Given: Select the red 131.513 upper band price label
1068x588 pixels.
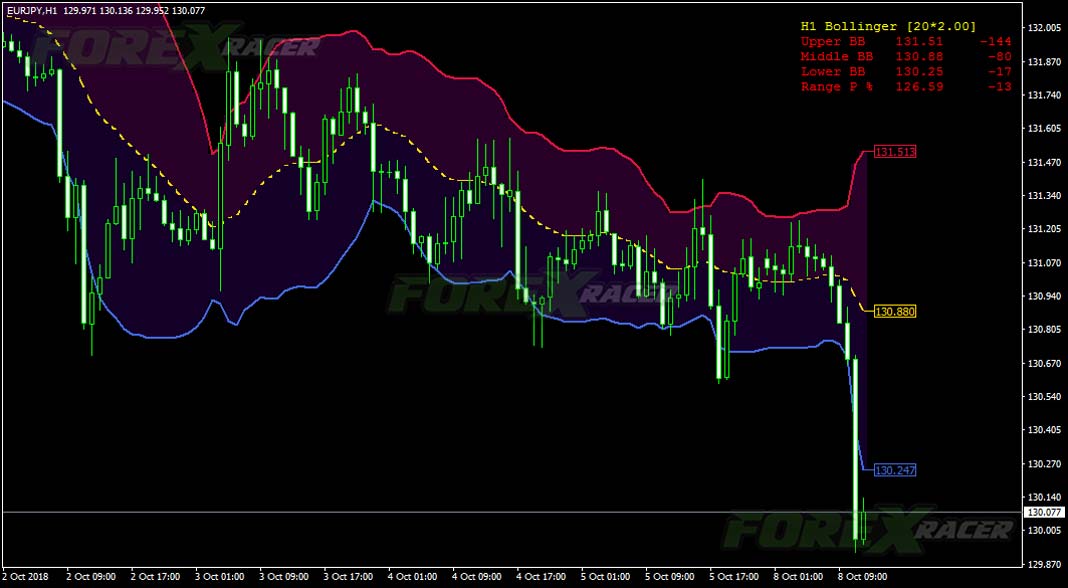Looking at the screenshot, I should 895,152.
